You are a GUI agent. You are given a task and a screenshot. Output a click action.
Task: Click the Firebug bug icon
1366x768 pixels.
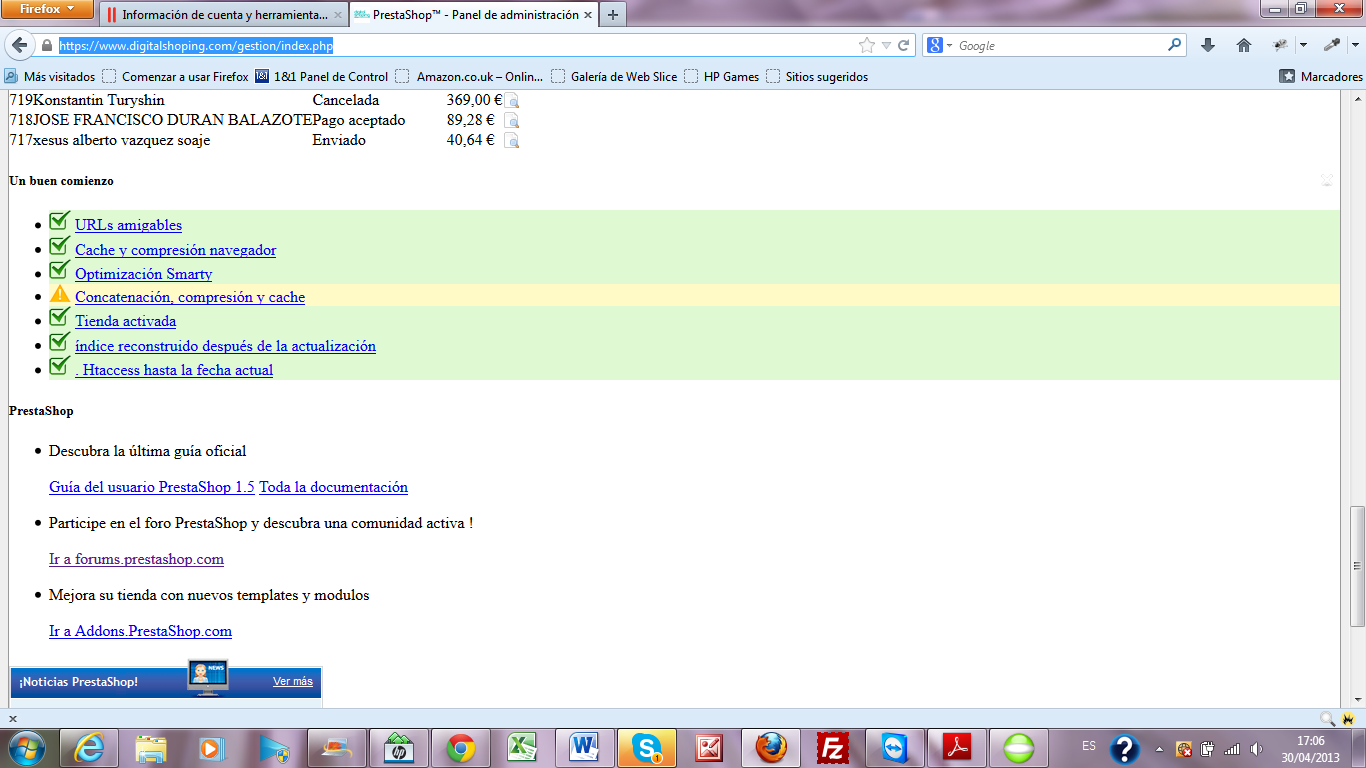point(1279,45)
